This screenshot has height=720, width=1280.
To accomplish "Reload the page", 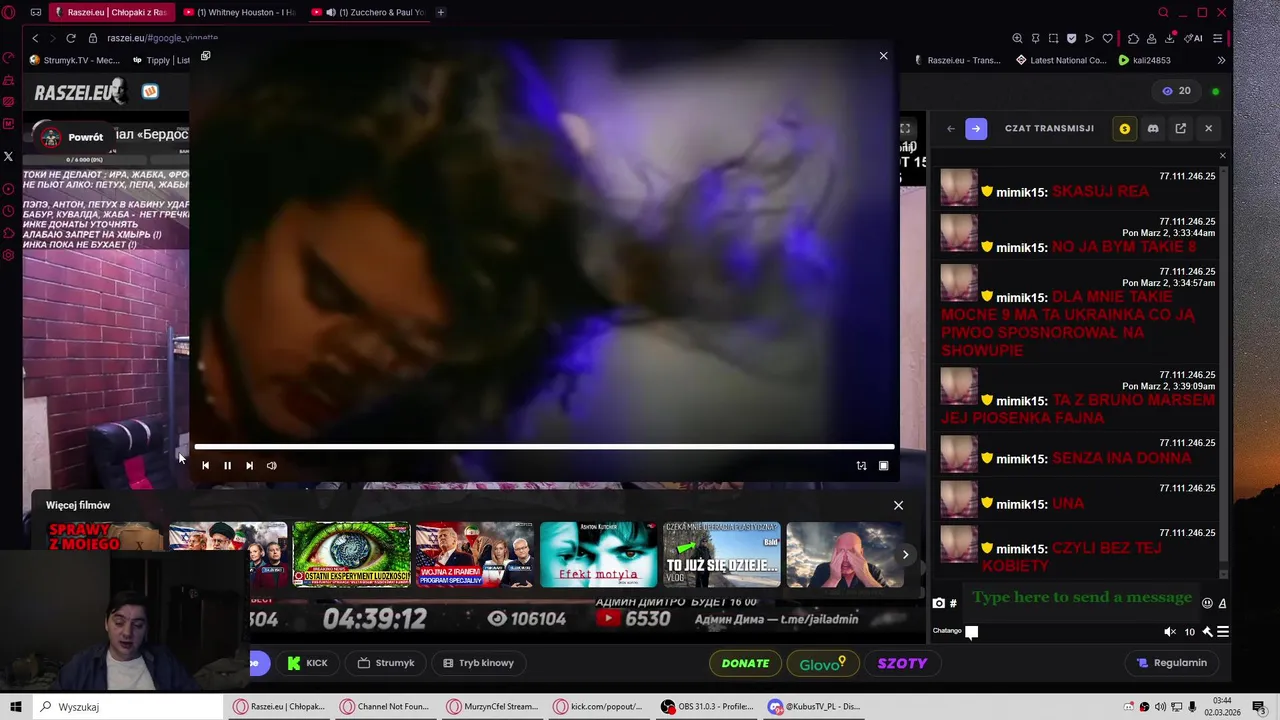I will click(x=71, y=38).
